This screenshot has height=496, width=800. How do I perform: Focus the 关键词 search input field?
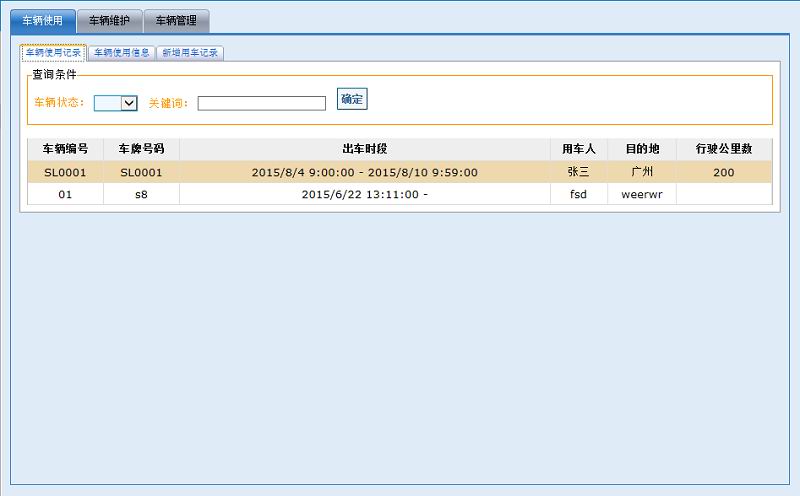(262, 103)
